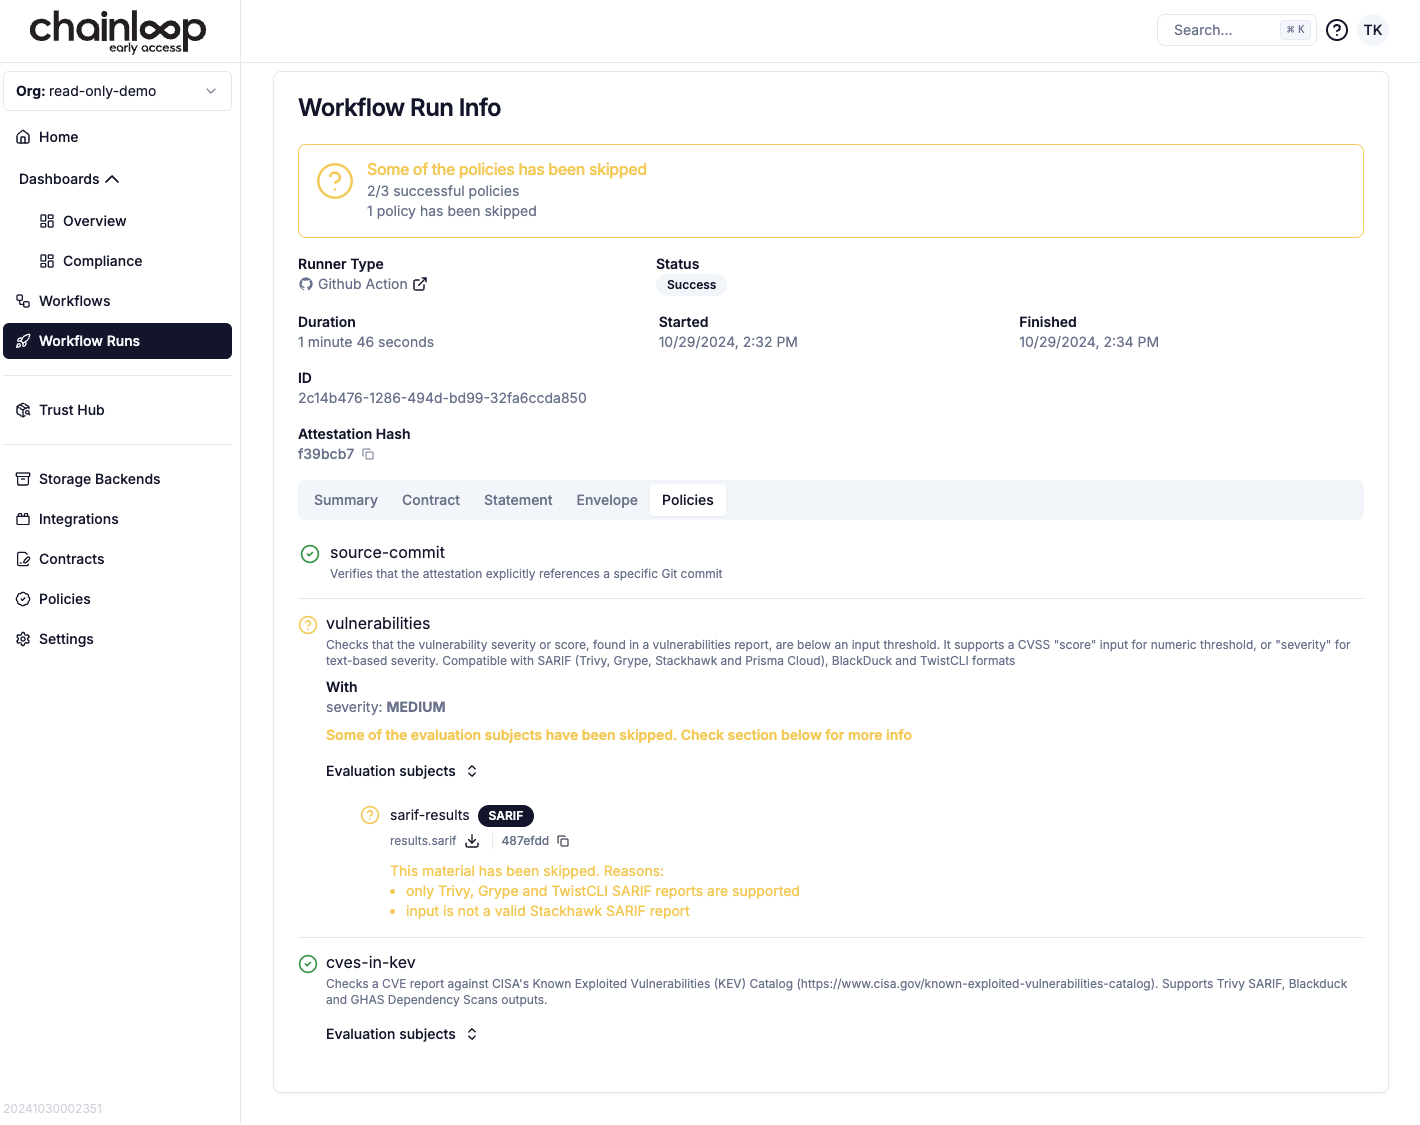Open Github Action external link icon
Viewport: 1420px width, 1125px height.
tap(420, 284)
